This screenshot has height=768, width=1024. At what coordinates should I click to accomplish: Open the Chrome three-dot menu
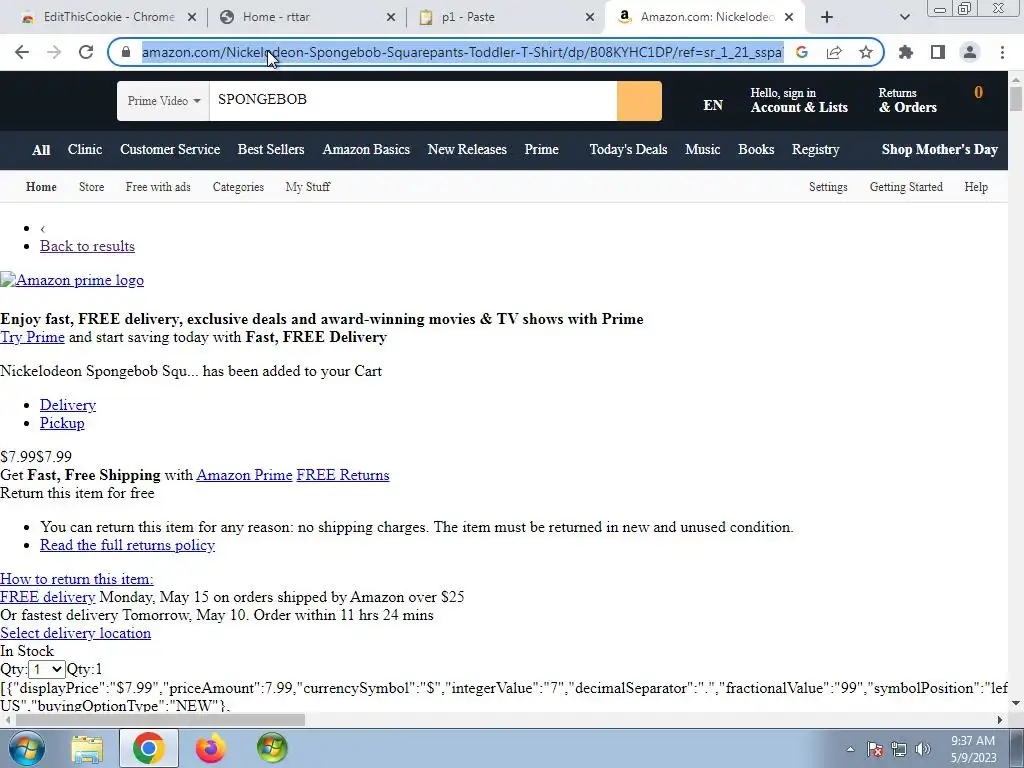tap(1002, 52)
